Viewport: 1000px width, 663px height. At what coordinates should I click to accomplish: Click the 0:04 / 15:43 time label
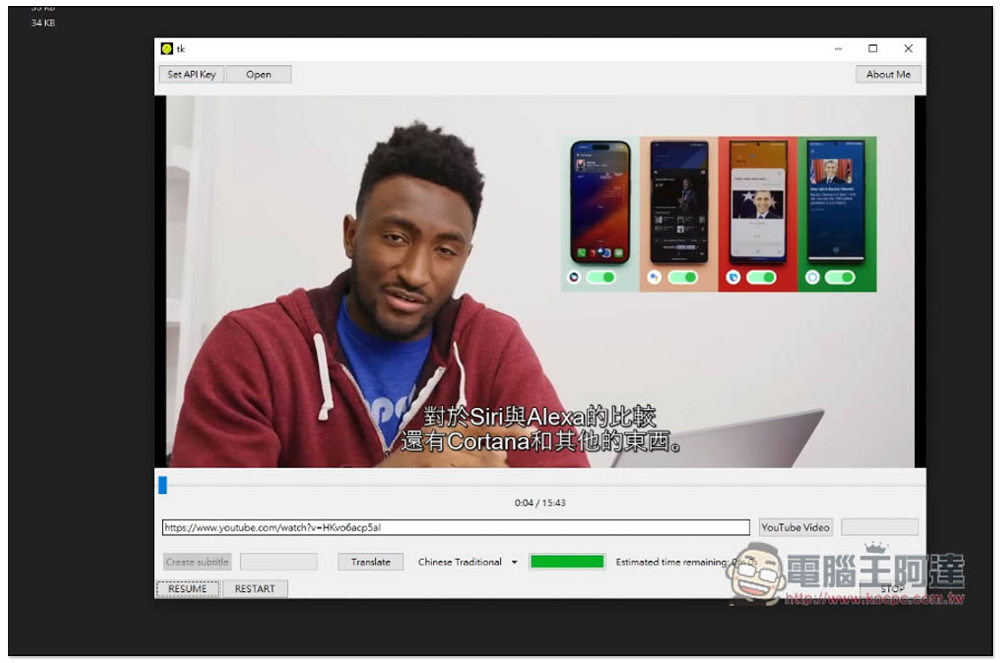[x=540, y=503]
